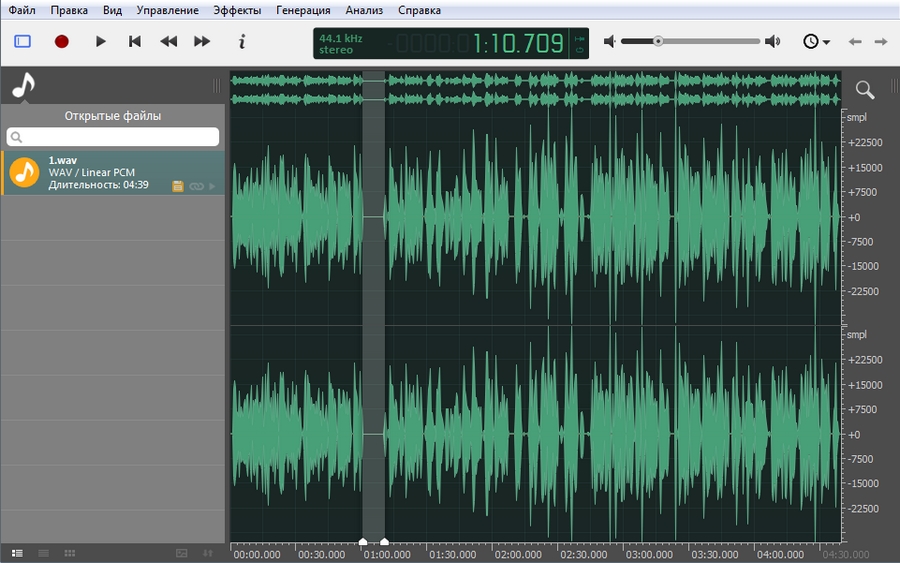The image size is (900, 563).
Task: Toggle the loop icon in time display
Action: (579, 50)
